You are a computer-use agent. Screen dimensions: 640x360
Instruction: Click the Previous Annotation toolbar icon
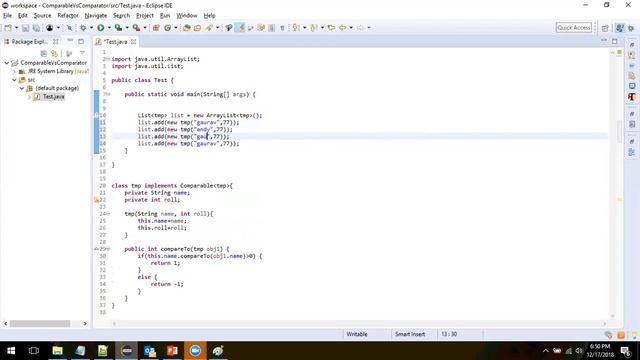pyautogui.click(x=314, y=28)
